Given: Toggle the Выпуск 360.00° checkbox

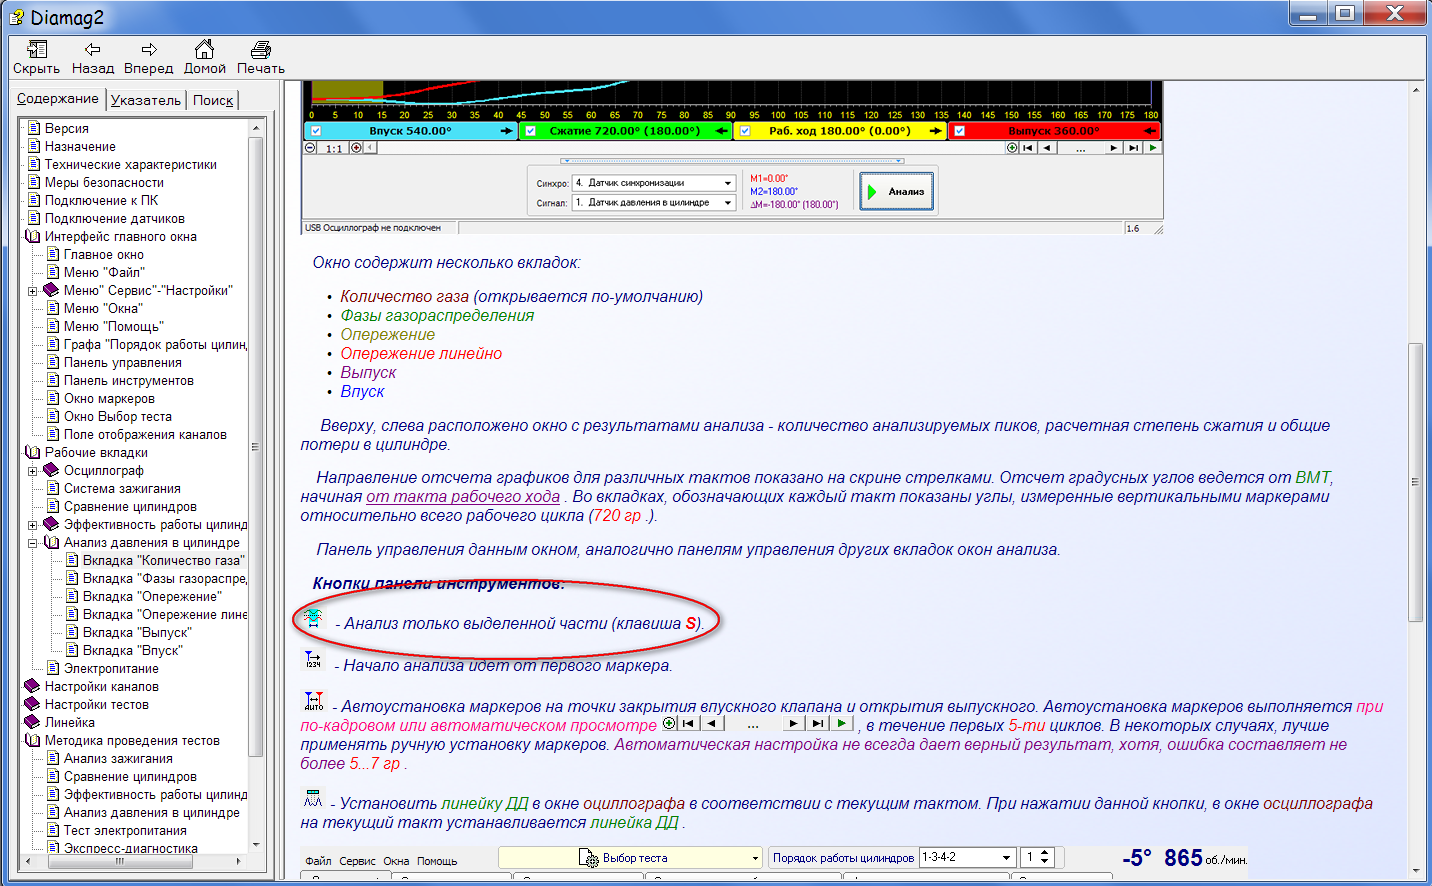Looking at the screenshot, I should [x=960, y=131].
